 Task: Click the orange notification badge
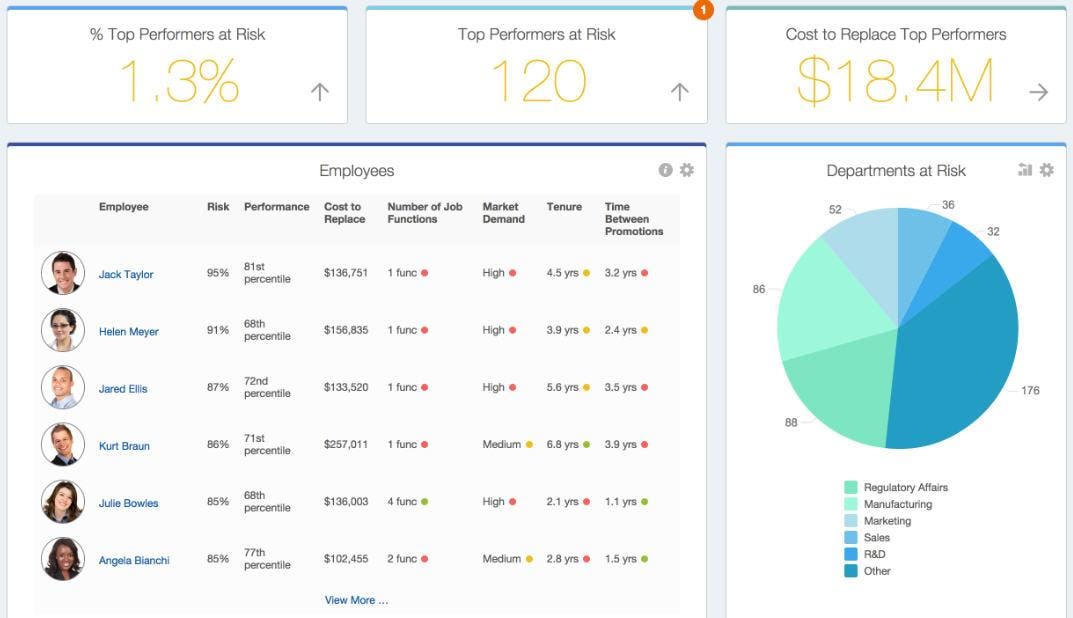click(x=703, y=10)
